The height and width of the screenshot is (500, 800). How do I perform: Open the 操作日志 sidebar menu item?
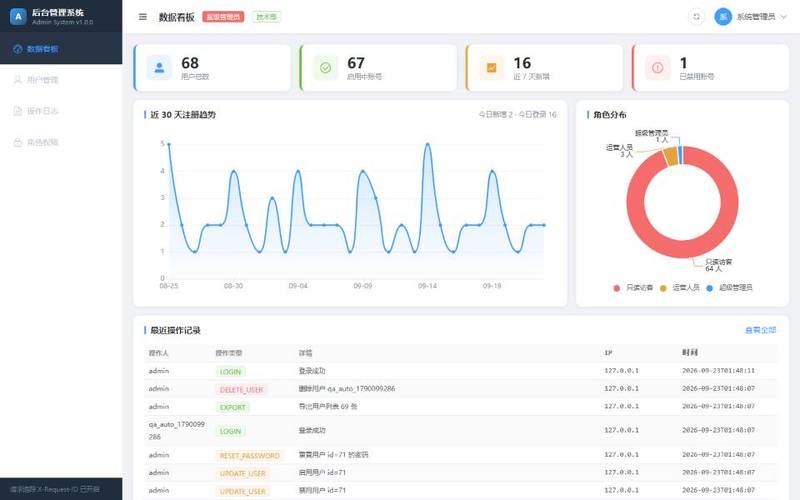point(61,111)
